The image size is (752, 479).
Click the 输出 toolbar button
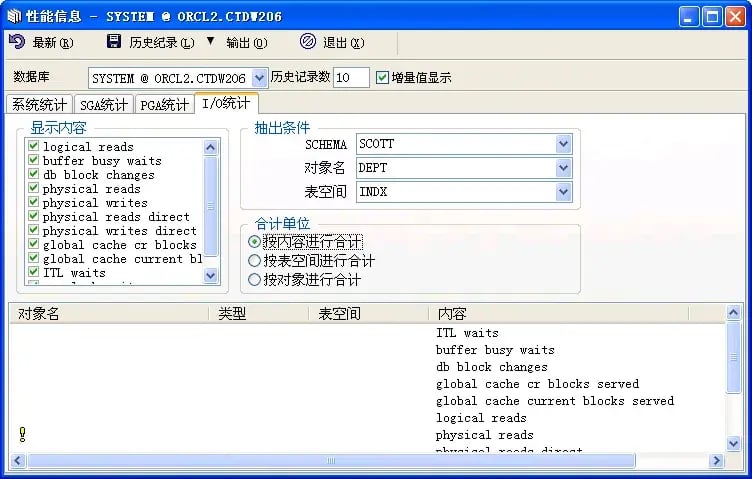click(246, 43)
